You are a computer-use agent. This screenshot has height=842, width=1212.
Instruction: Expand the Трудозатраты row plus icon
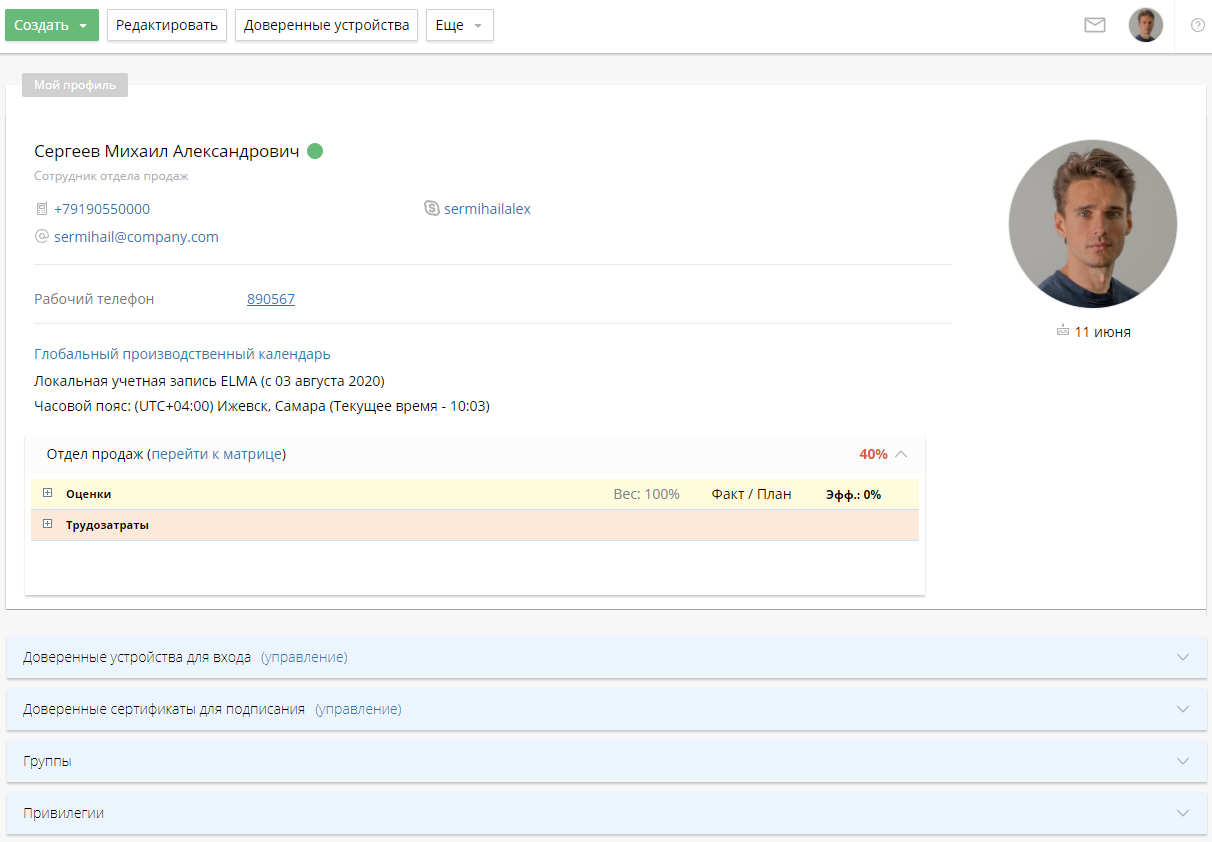click(47, 524)
